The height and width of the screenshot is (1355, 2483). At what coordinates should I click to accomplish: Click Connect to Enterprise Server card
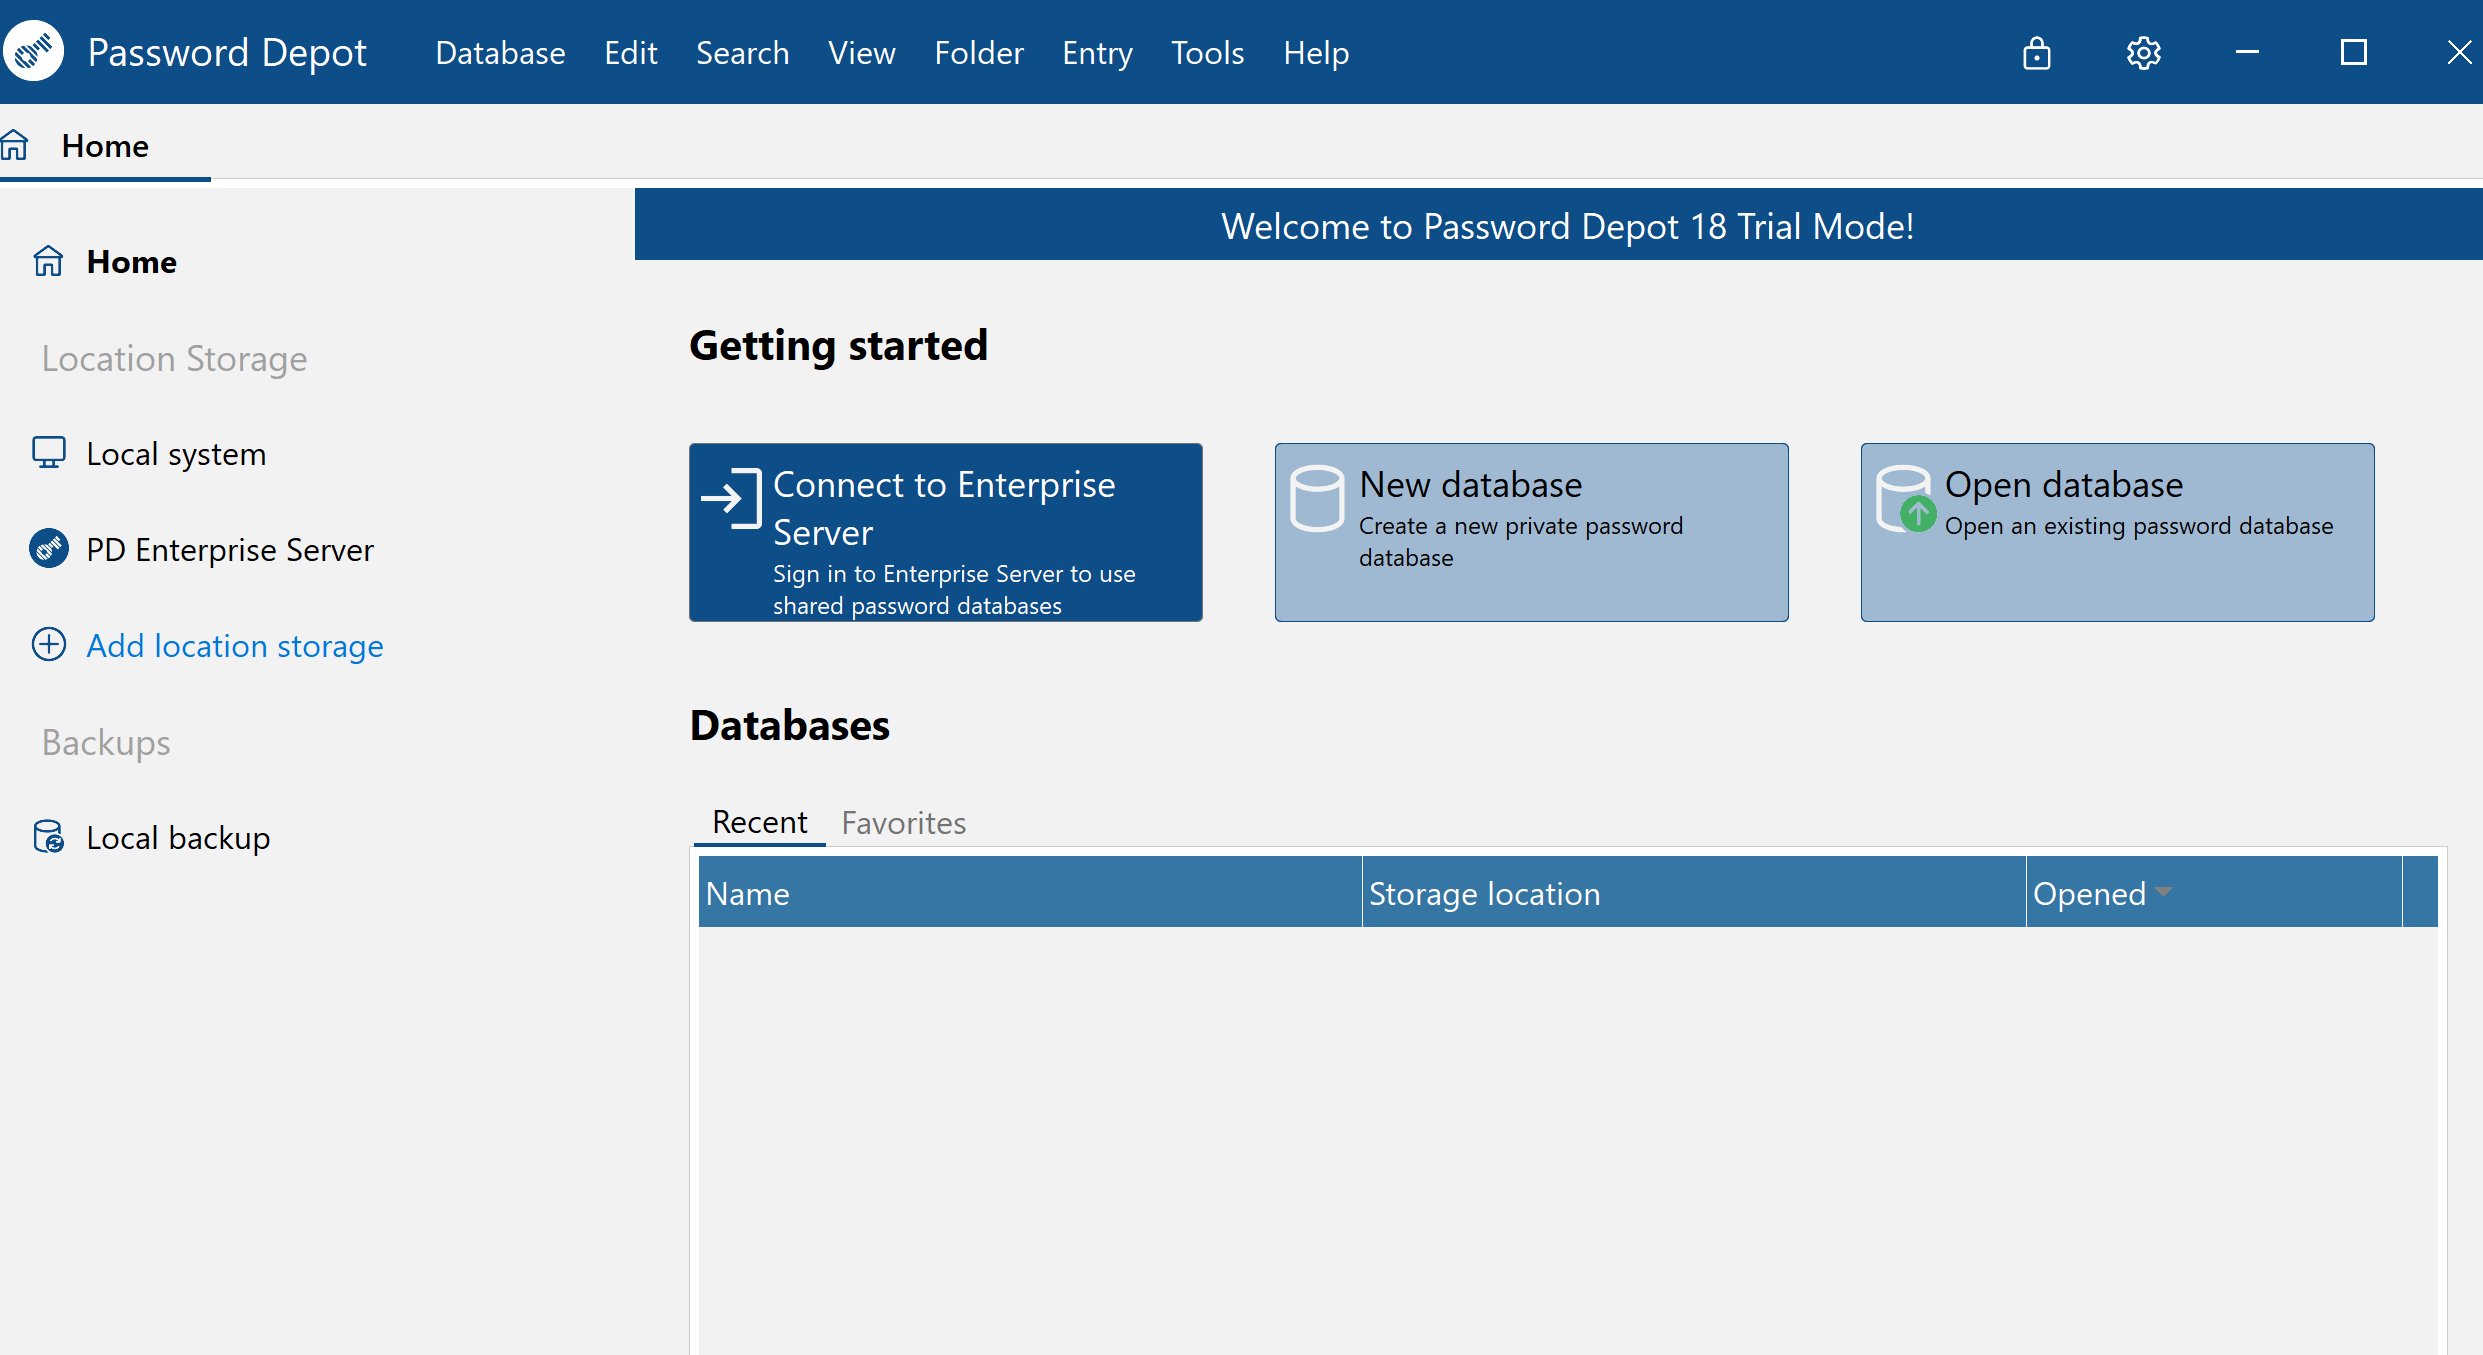pos(945,532)
